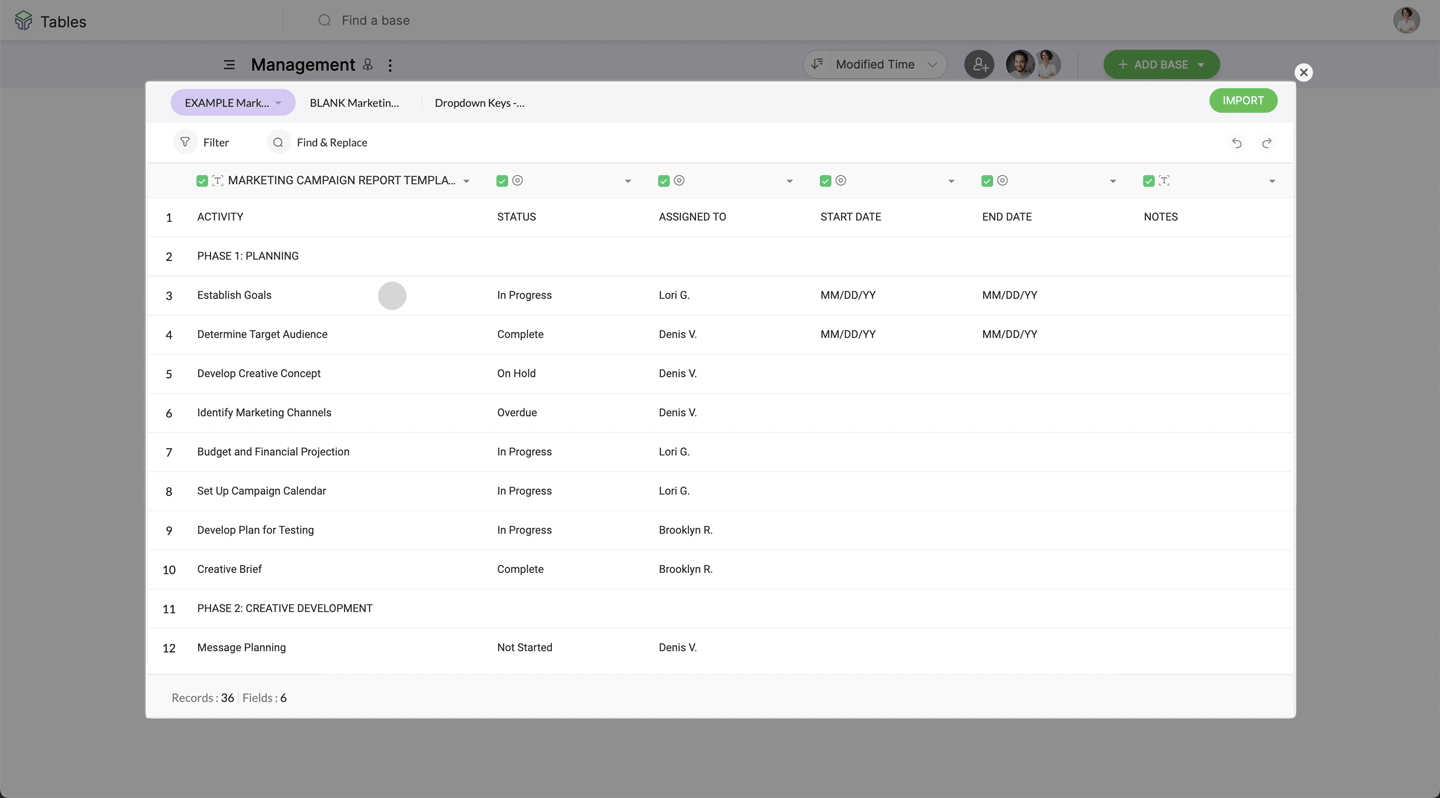This screenshot has width=1440, height=798.
Task: Click the Find & Replace search icon
Action: (x=278, y=142)
